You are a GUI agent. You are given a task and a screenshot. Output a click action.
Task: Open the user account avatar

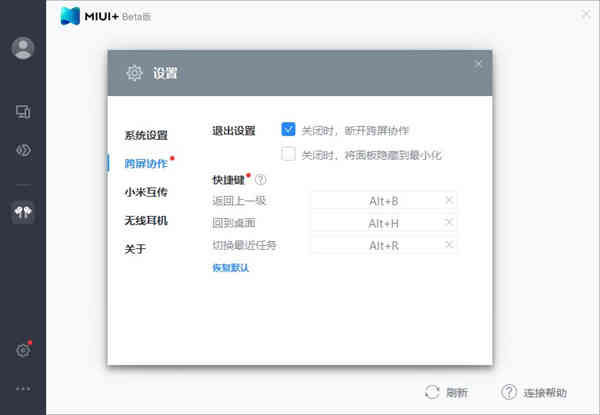pyautogui.click(x=23, y=48)
